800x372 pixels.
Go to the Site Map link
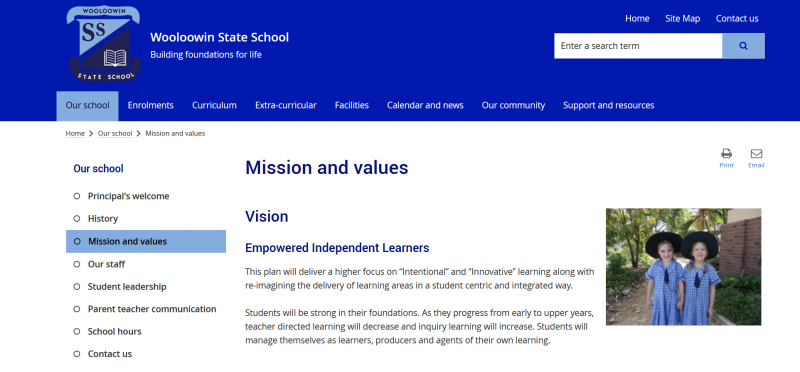(682, 19)
